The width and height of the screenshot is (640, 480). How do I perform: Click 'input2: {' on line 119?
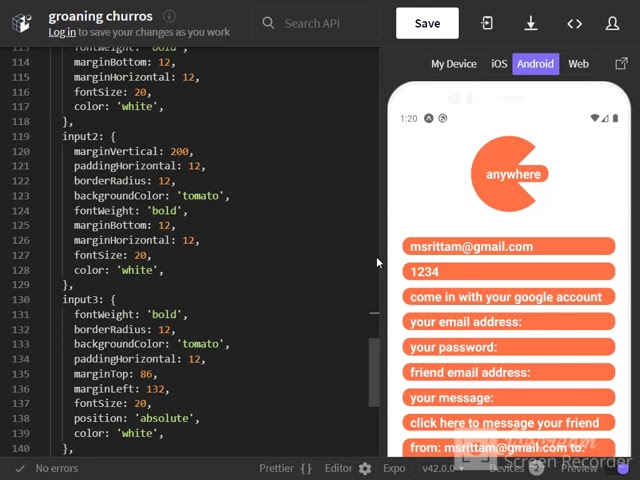[89, 136]
